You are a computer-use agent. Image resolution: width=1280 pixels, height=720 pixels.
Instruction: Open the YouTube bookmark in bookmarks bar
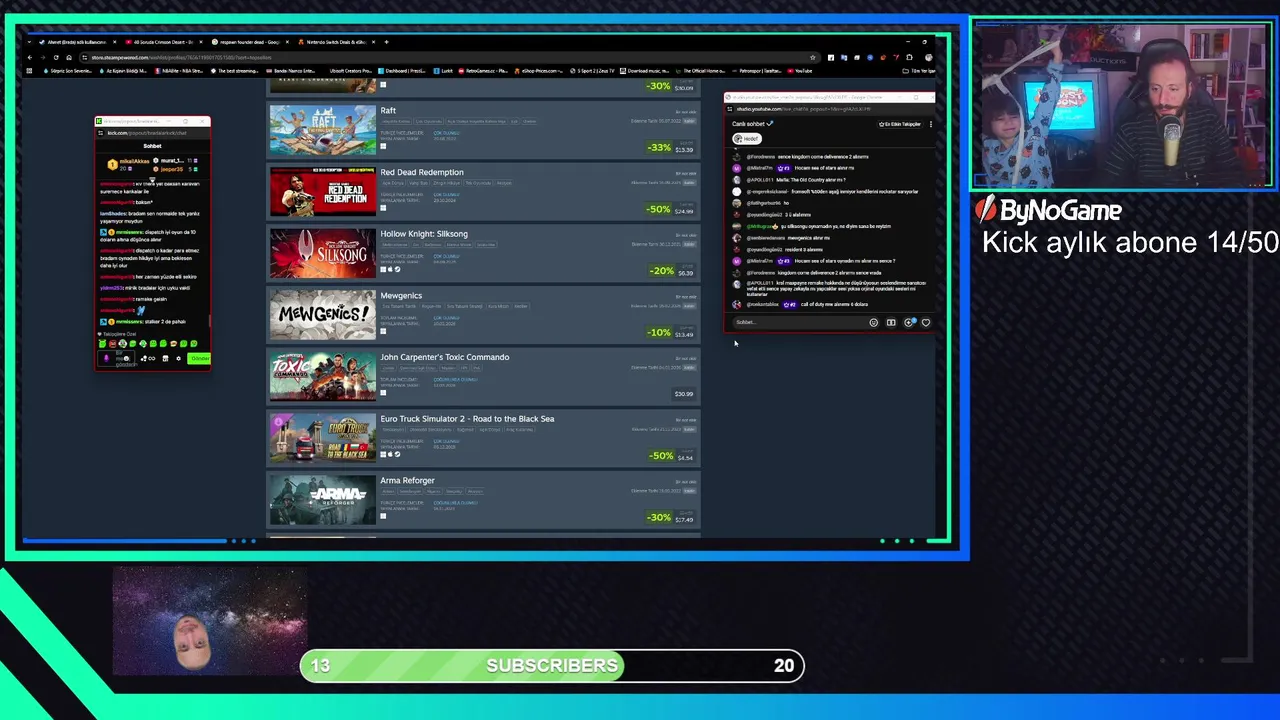(800, 71)
